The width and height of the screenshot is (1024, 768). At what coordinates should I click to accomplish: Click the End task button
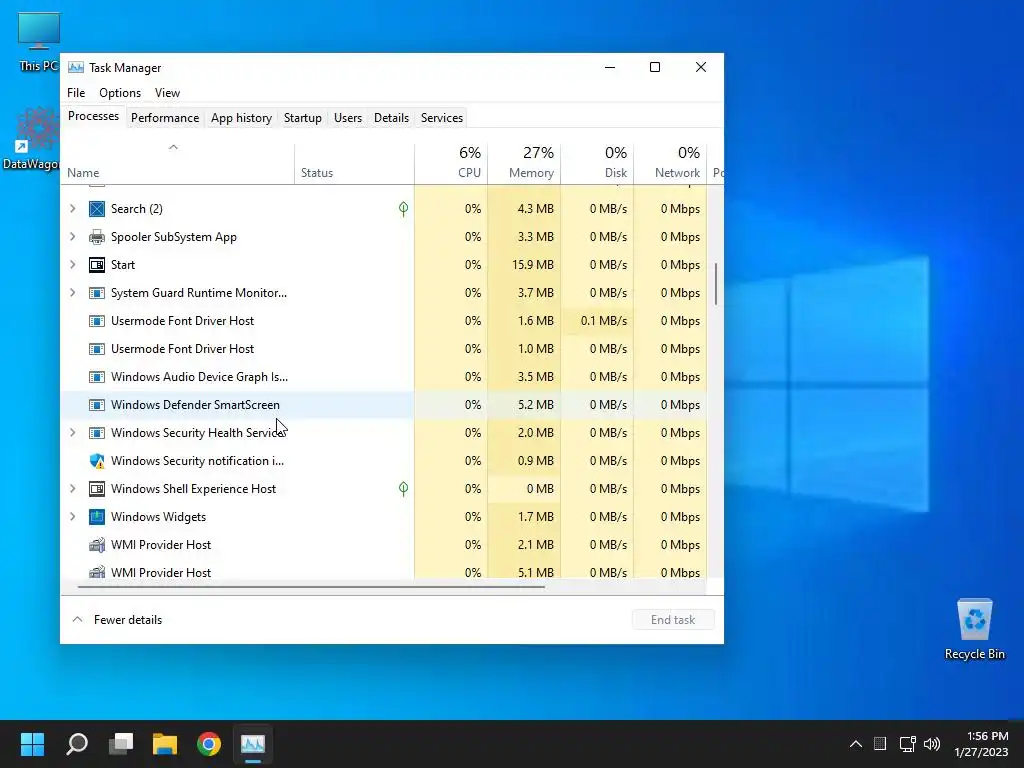click(x=673, y=620)
